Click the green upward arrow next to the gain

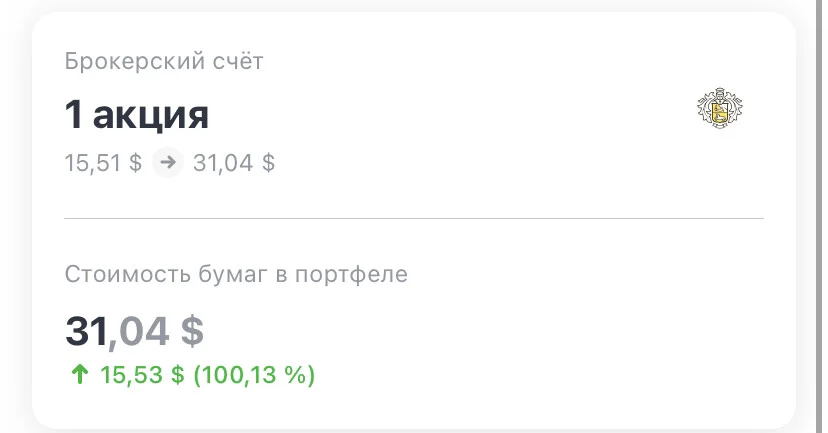coord(80,374)
